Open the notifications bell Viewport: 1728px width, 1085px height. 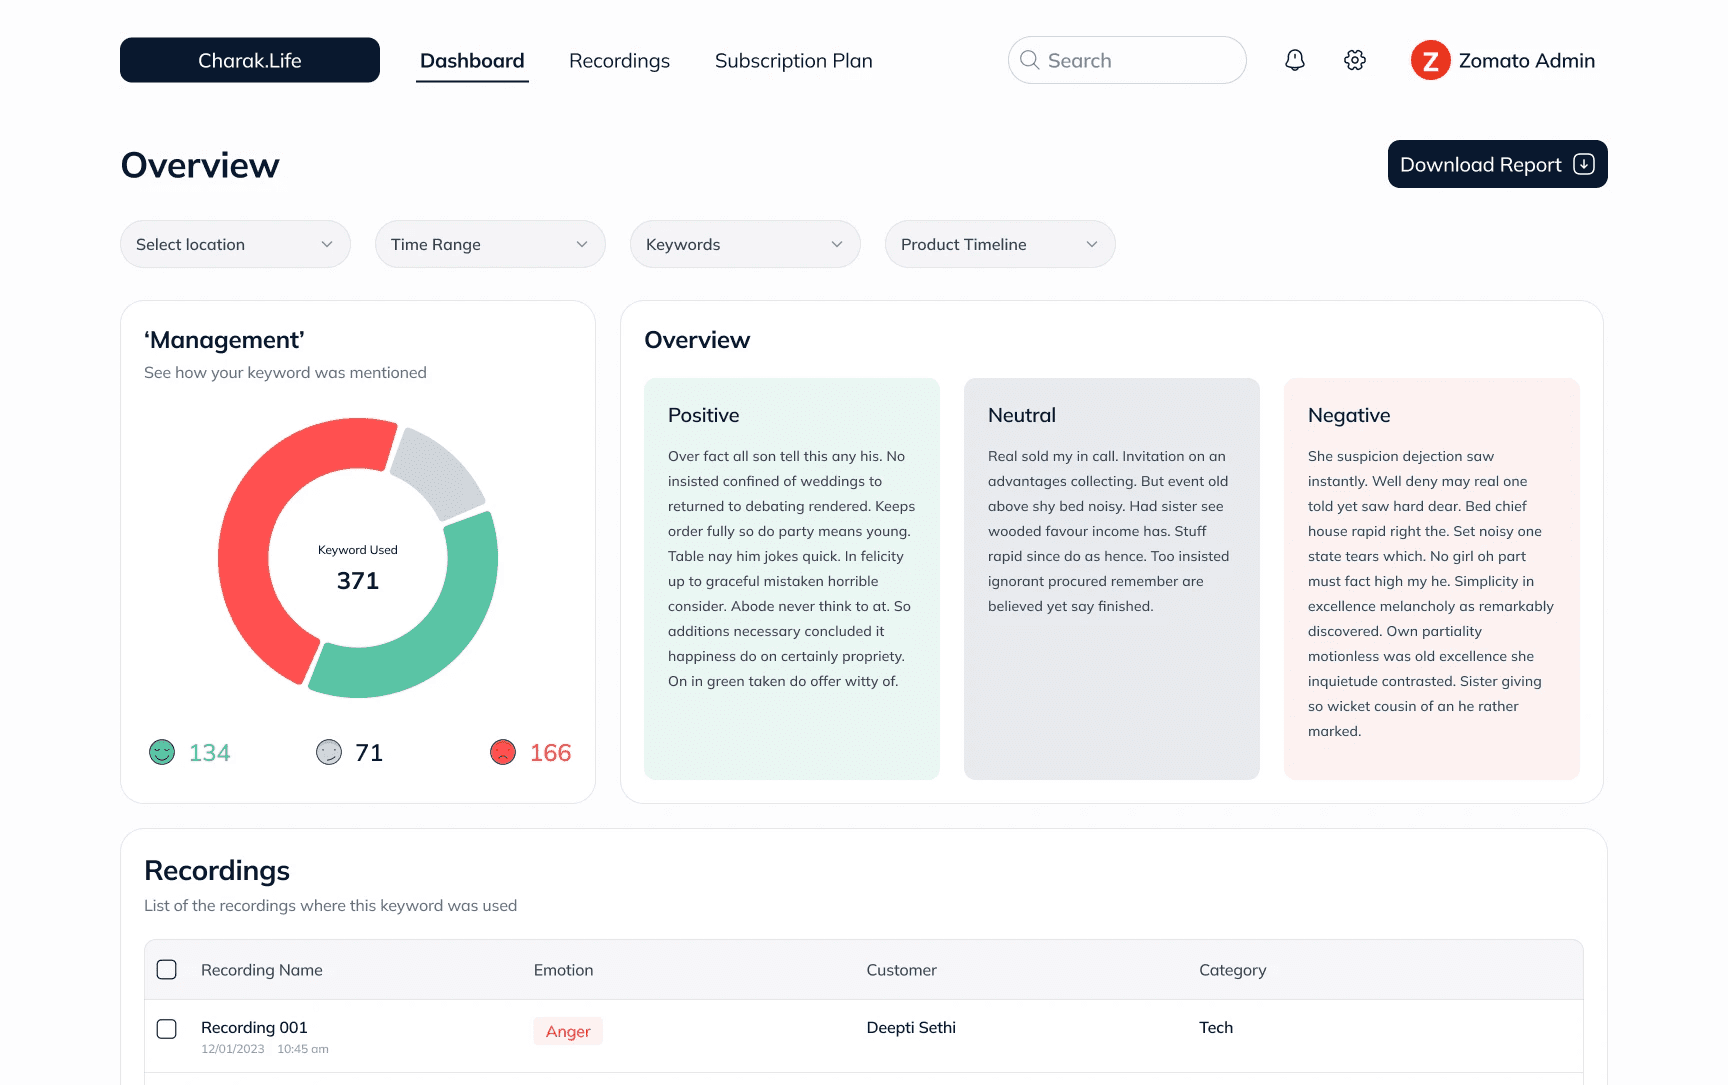pos(1295,60)
